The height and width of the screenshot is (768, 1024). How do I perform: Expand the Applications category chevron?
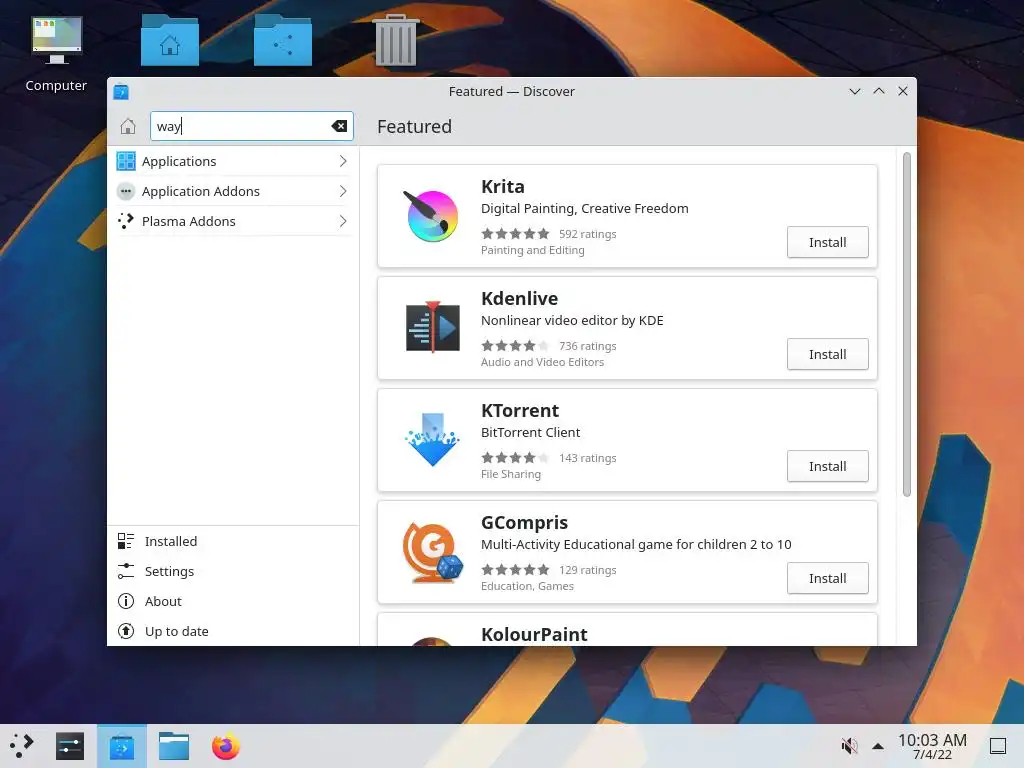343,161
